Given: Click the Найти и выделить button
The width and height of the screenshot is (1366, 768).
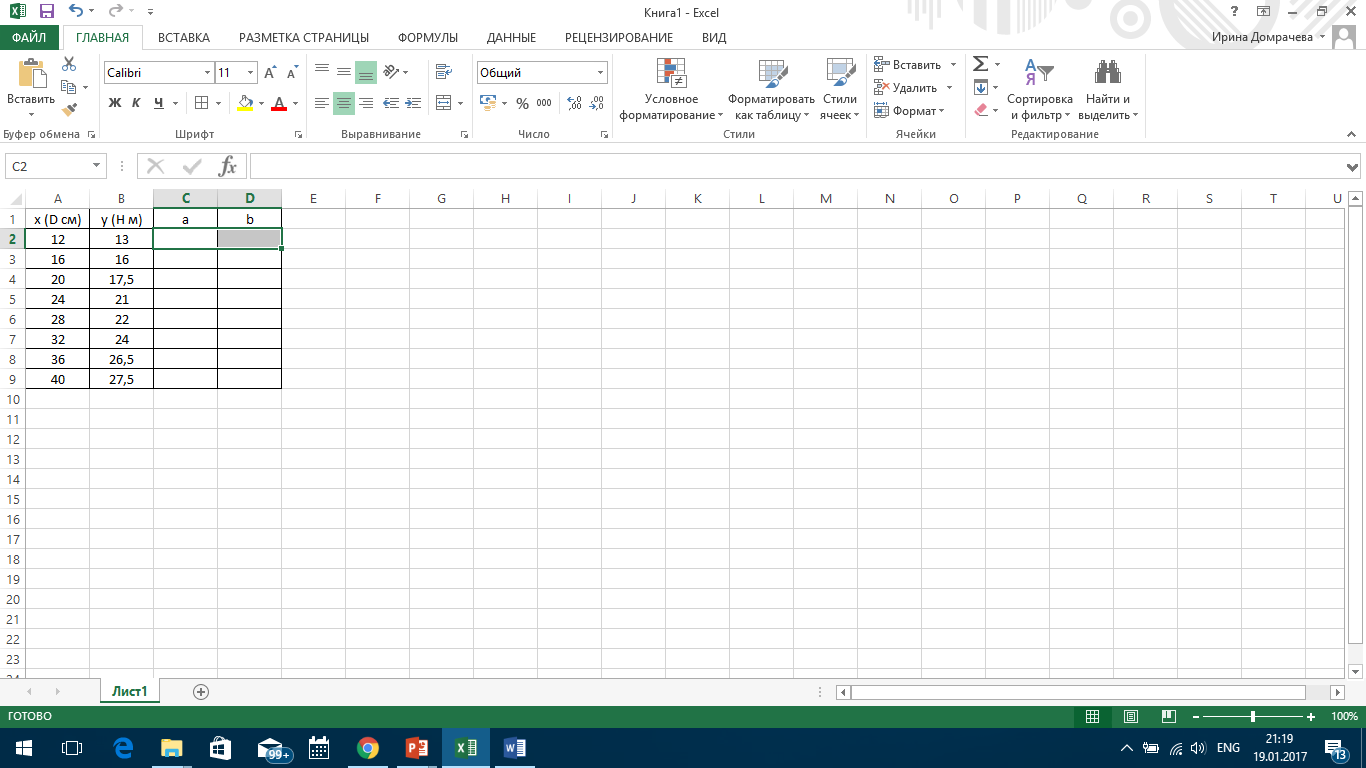Looking at the screenshot, I should click(x=1108, y=90).
